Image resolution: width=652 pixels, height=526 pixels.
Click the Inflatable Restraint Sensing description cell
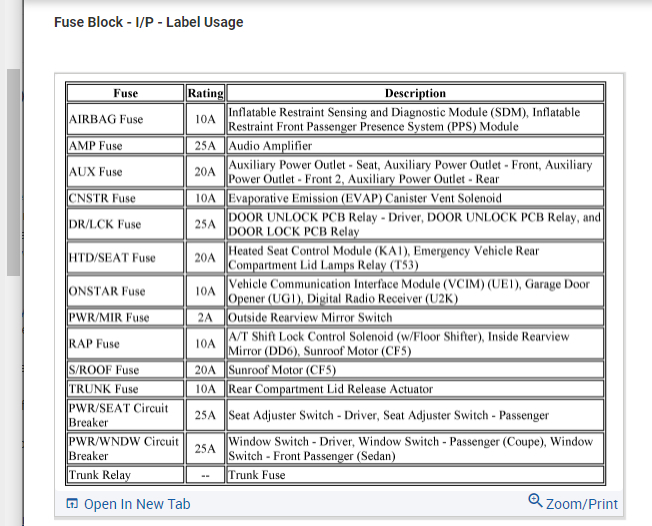pos(415,119)
